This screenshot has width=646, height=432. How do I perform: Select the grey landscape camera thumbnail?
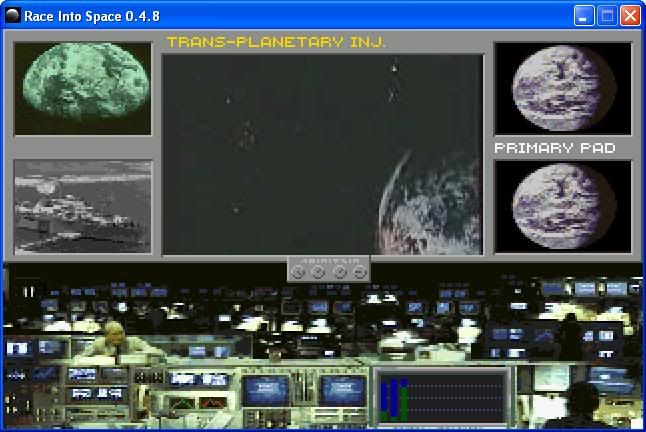(x=83, y=207)
